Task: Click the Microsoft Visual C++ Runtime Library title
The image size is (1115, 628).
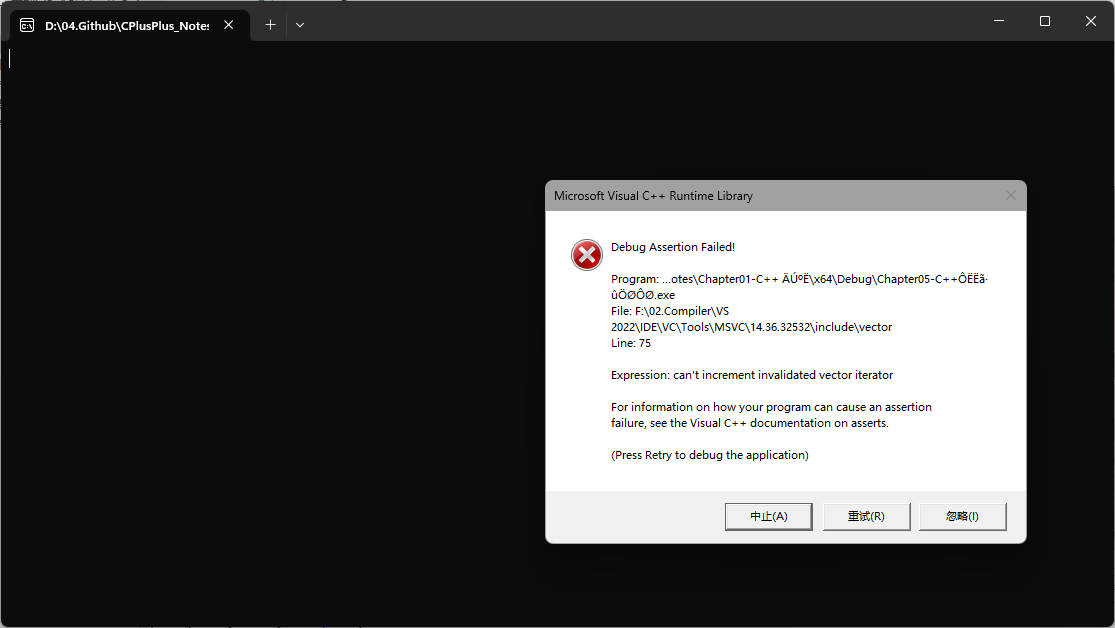Action: tap(653, 196)
